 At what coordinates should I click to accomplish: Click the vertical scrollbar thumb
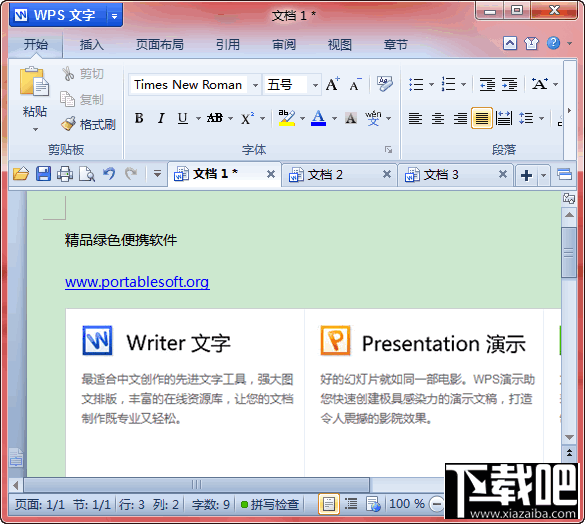point(569,252)
